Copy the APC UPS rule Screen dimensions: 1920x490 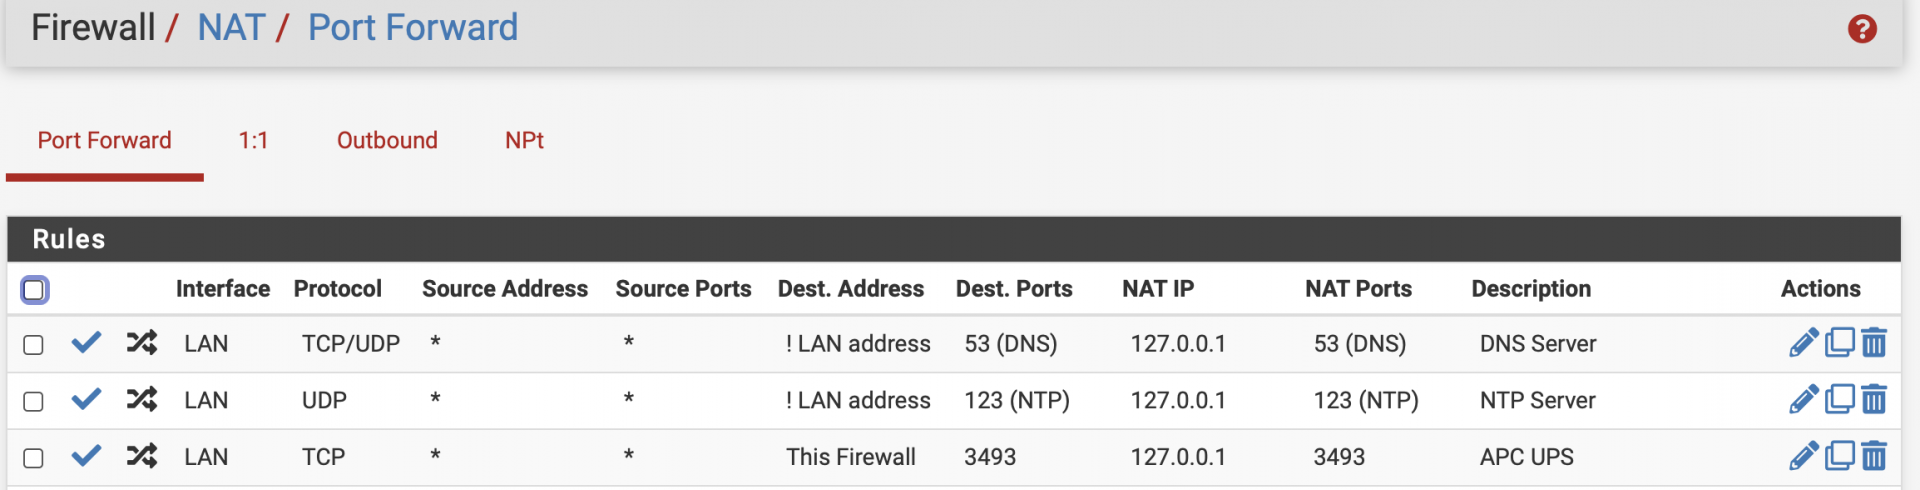[1839, 457]
